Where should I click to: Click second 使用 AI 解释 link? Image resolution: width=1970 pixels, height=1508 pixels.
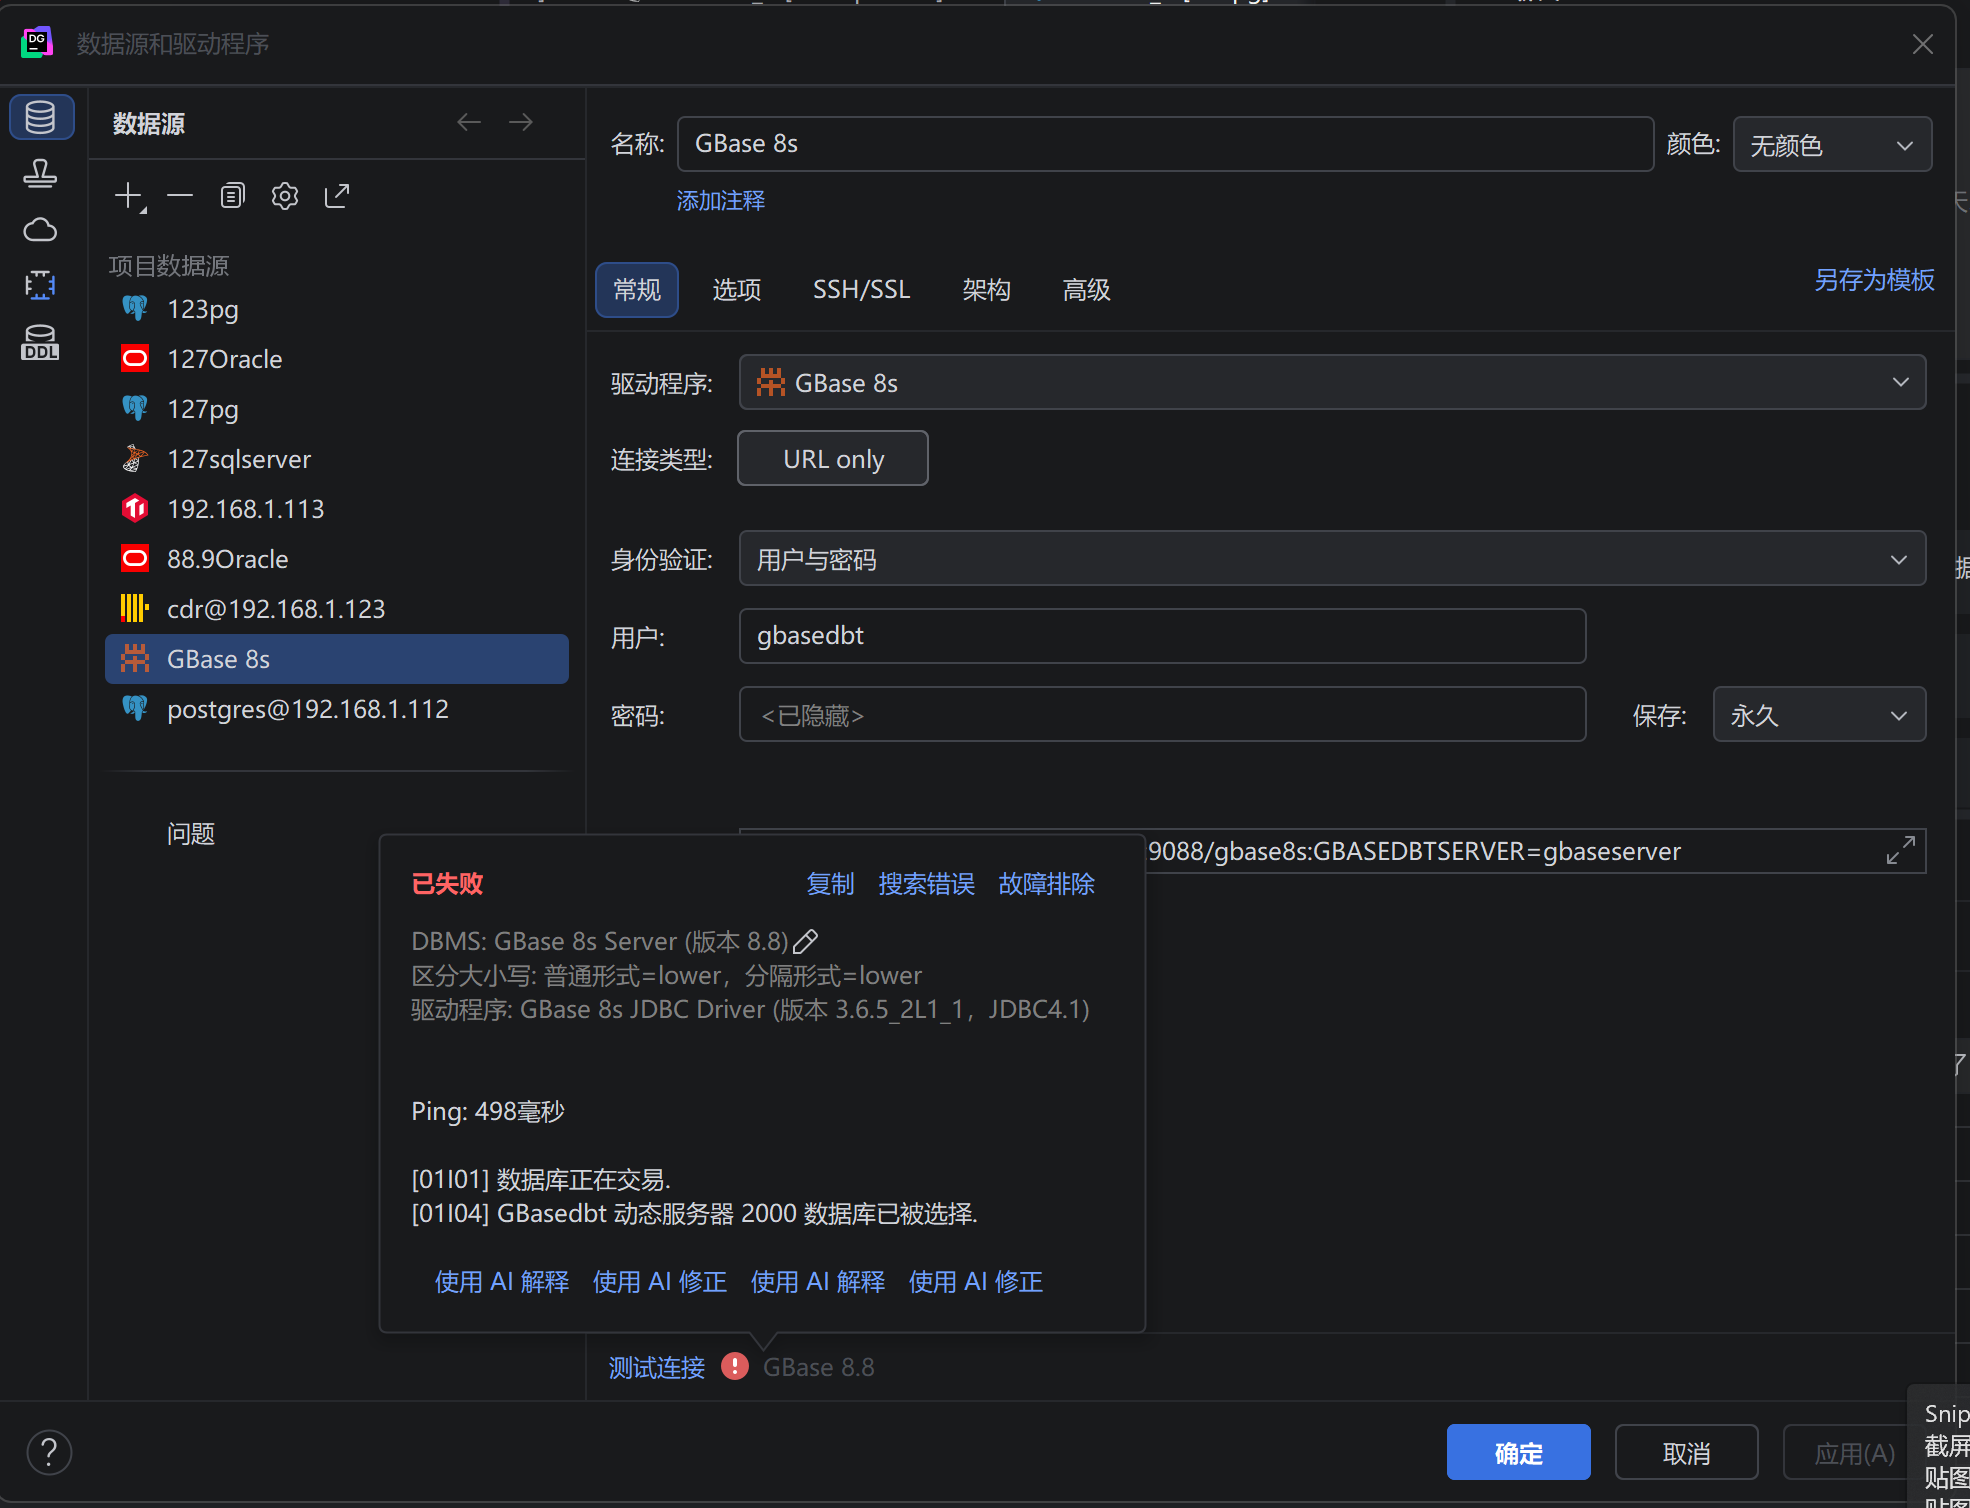(x=818, y=1282)
